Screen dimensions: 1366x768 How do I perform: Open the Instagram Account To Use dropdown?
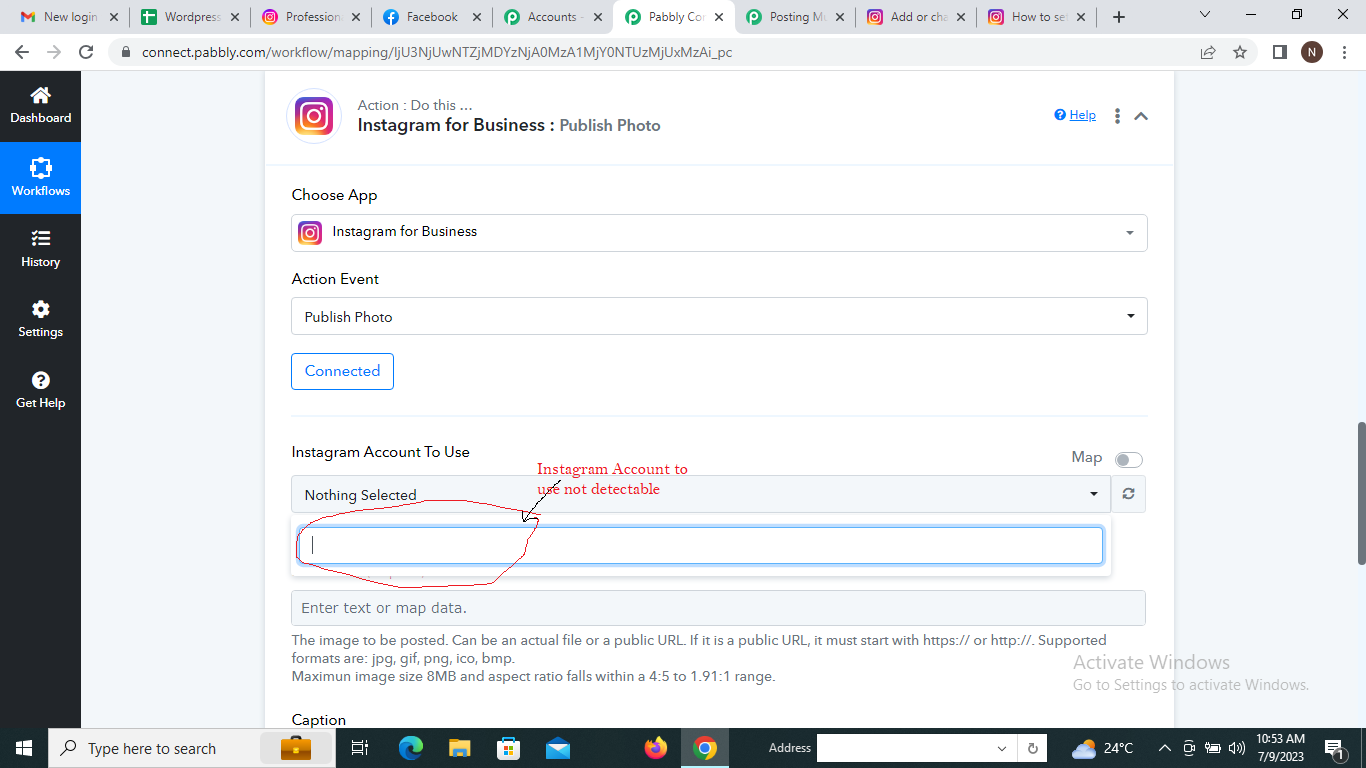pos(701,494)
